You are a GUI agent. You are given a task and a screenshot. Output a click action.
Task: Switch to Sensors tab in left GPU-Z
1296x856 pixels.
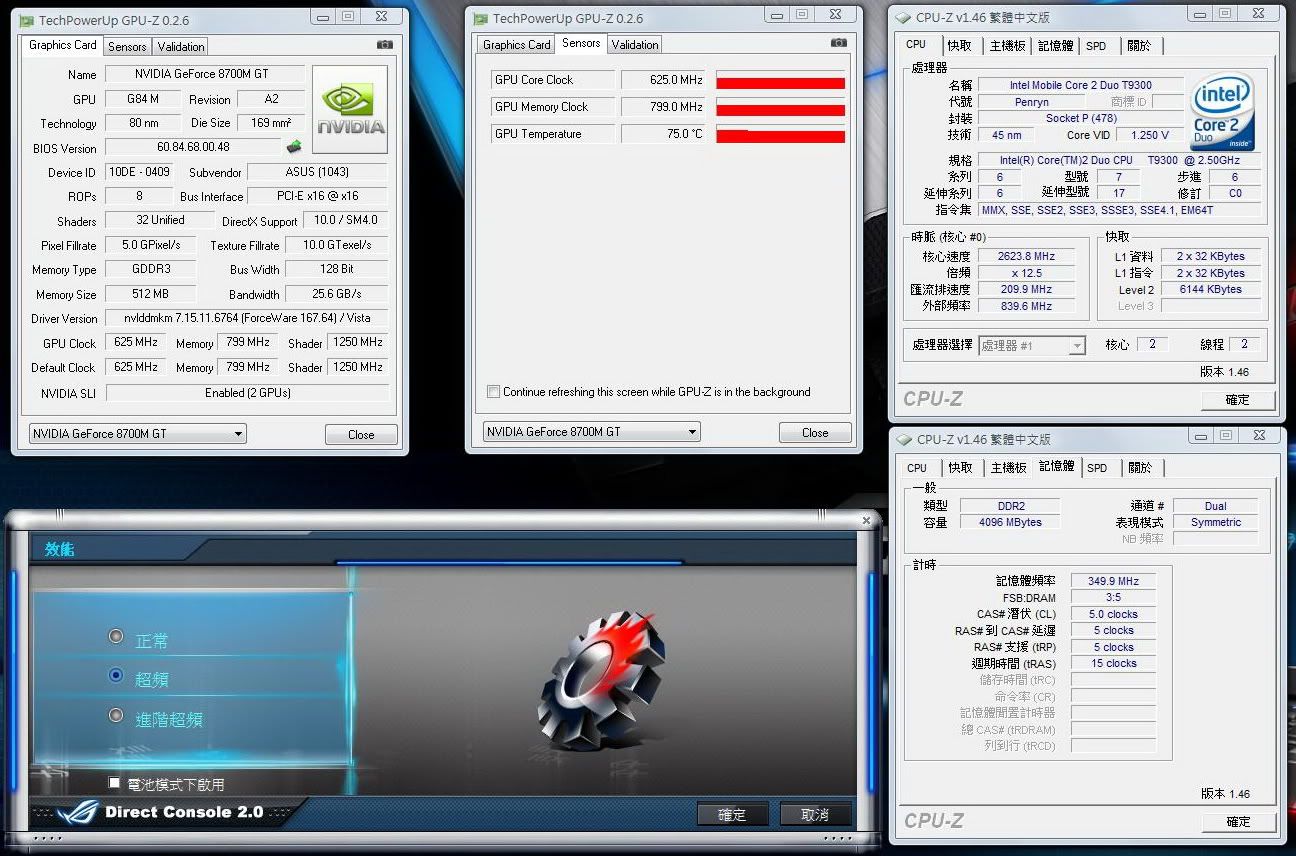[x=127, y=47]
